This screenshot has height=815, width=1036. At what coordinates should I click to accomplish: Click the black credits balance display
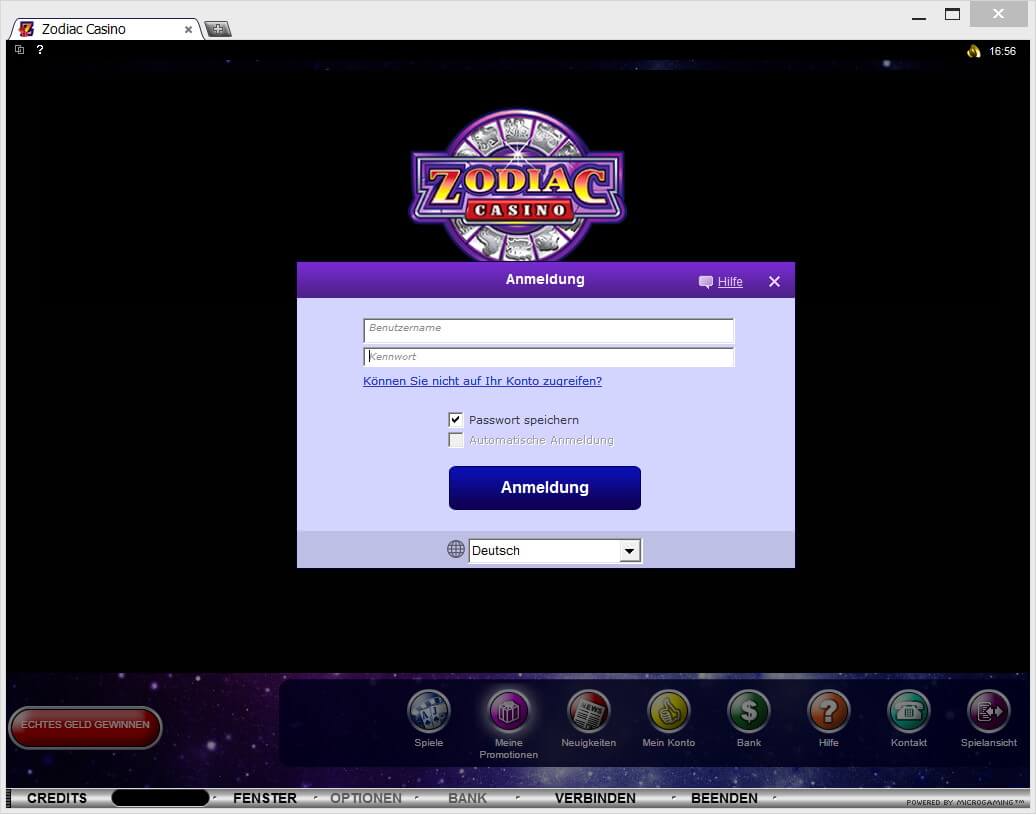[x=160, y=798]
